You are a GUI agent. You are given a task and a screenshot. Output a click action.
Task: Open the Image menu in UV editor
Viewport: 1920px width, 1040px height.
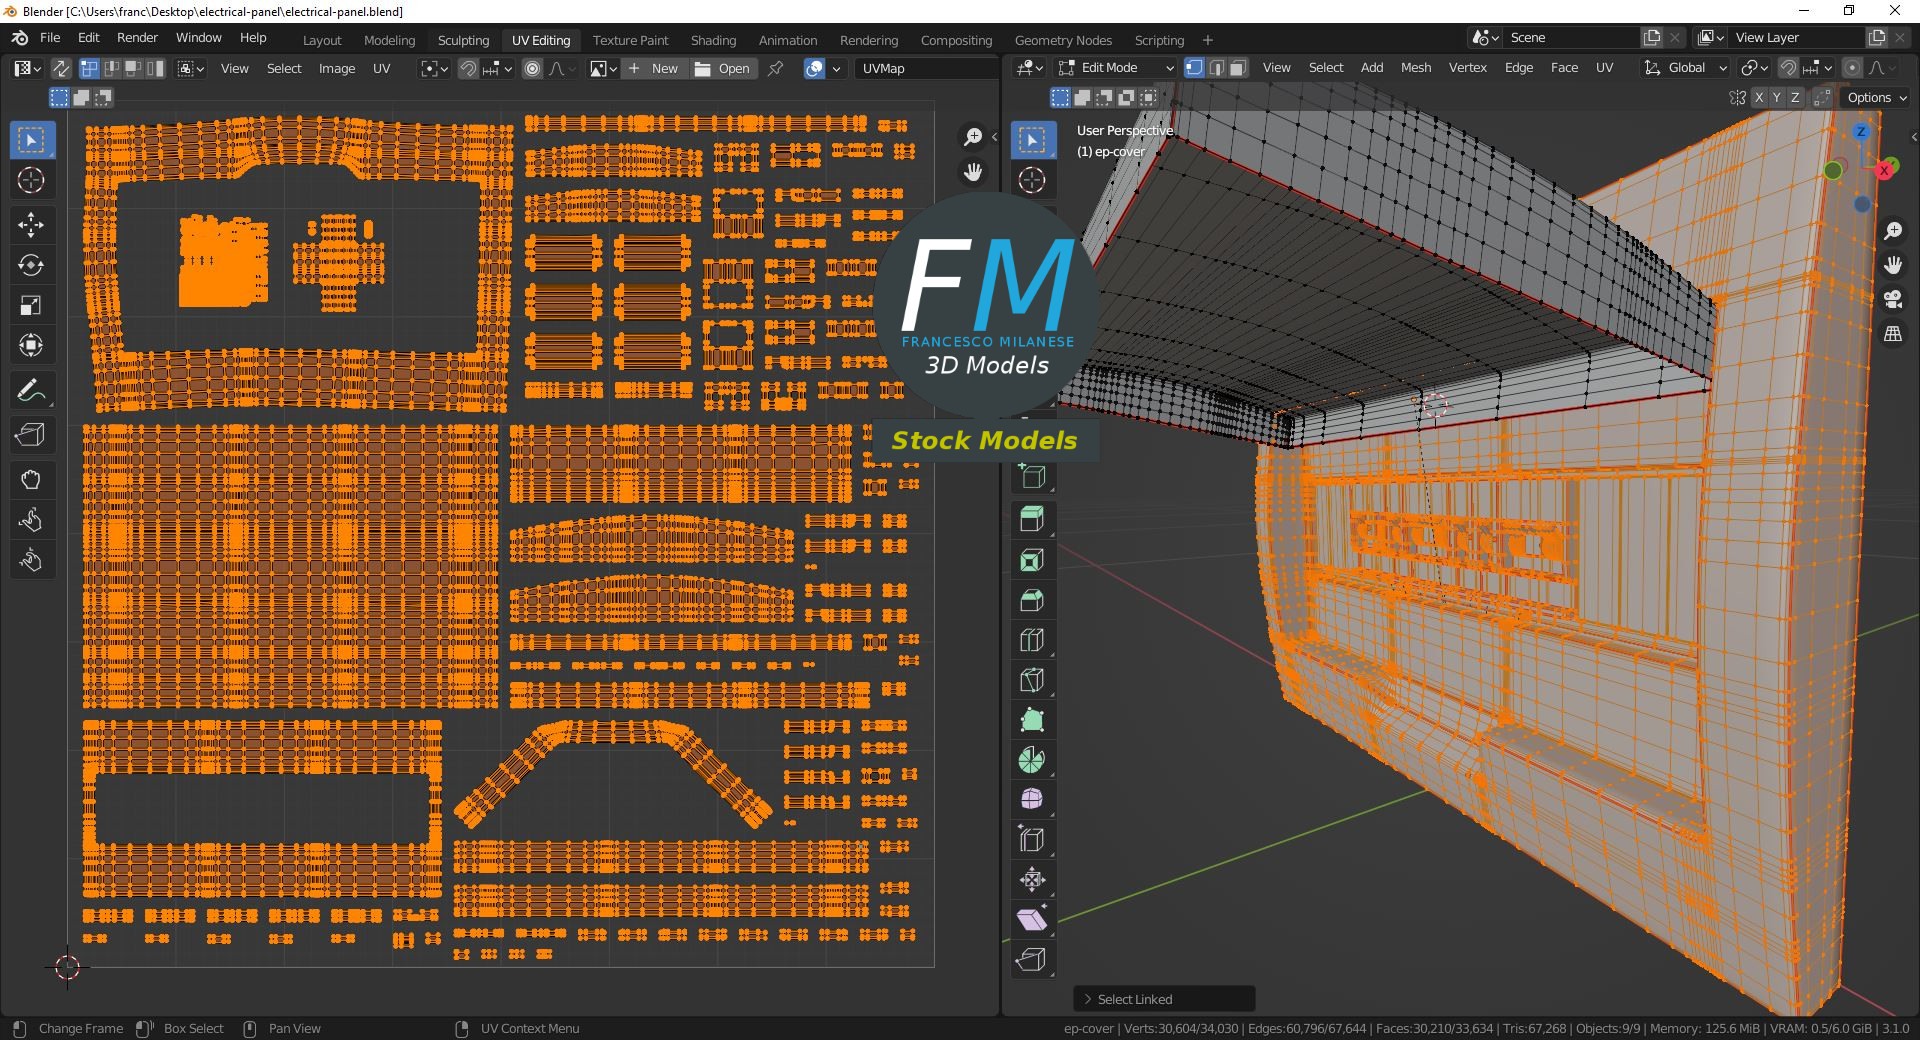(x=337, y=68)
